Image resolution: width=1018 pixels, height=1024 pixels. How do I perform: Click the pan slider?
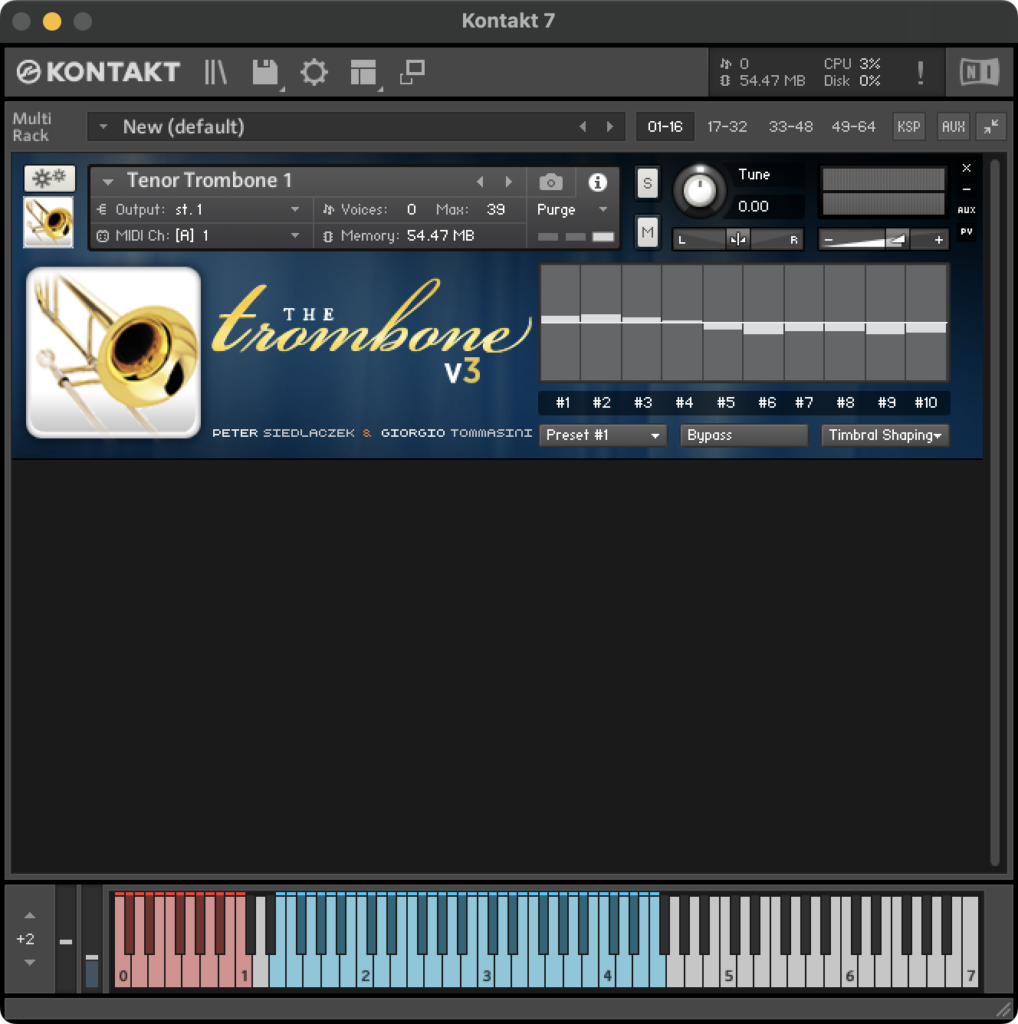click(x=738, y=240)
